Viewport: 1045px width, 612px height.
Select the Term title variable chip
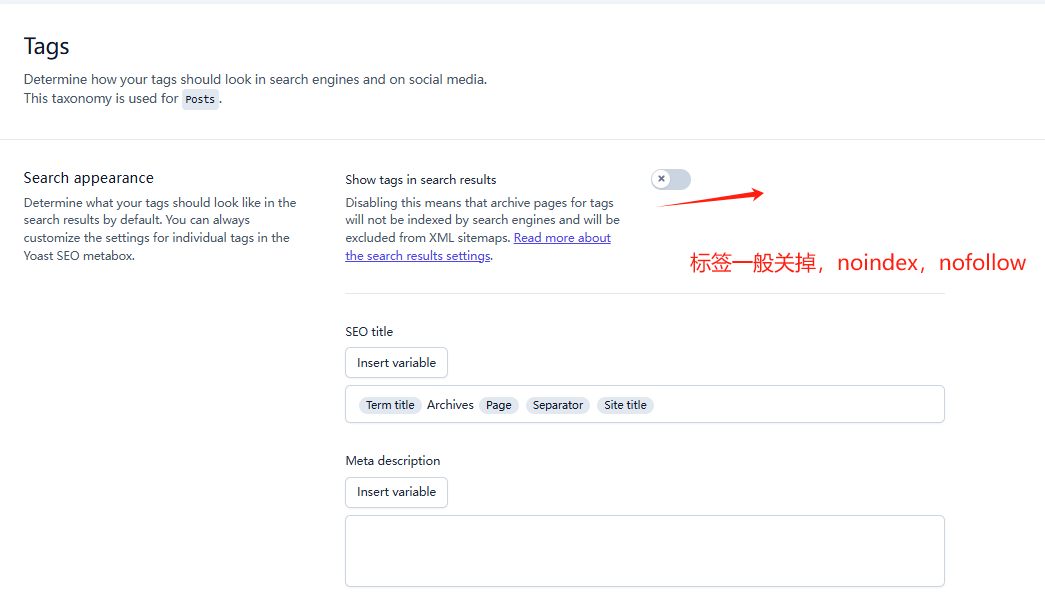point(390,405)
